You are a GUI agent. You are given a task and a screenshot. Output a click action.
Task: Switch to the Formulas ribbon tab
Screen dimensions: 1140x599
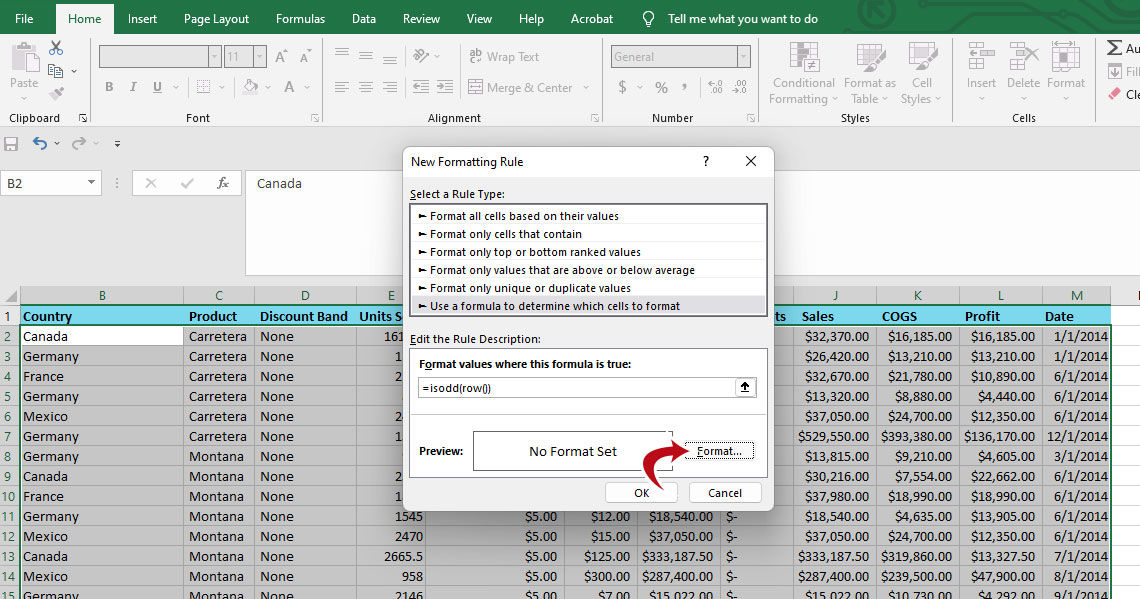[x=300, y=18]
